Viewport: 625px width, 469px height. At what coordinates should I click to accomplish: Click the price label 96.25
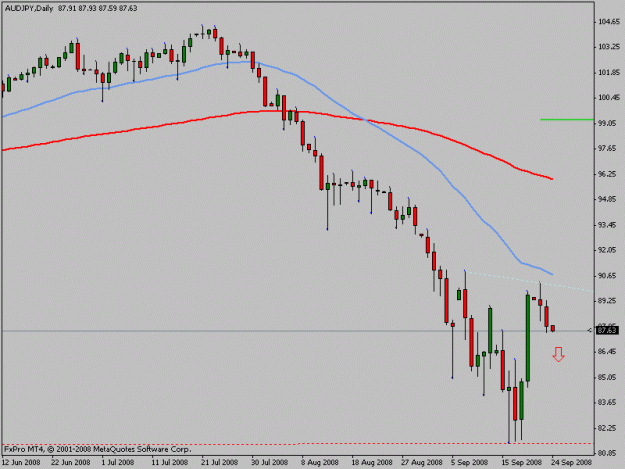pyautogui.click(x=609, y=174)
